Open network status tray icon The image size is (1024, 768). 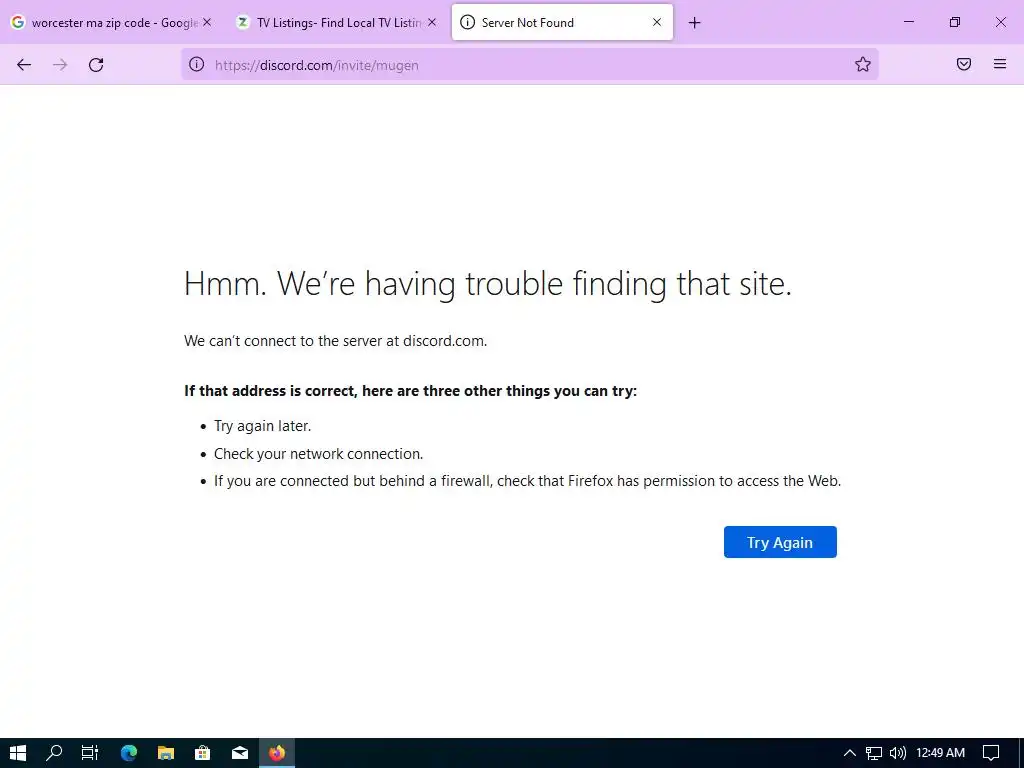[874, 753]
